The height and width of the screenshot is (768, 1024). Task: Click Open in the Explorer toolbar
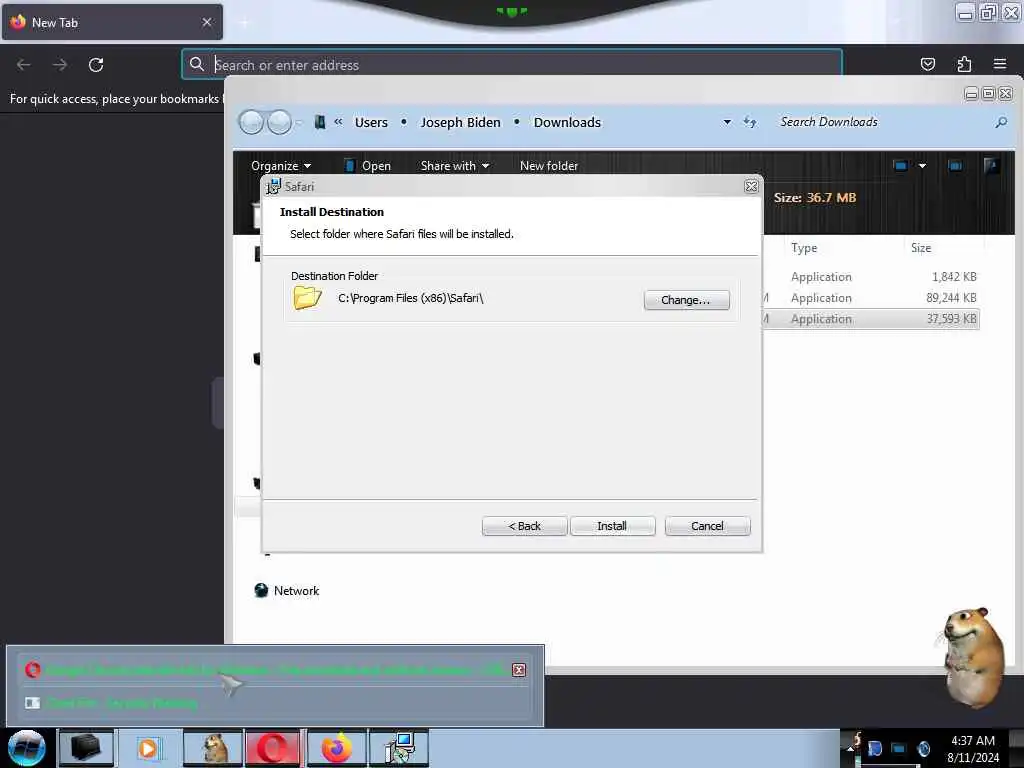point(368,166)
